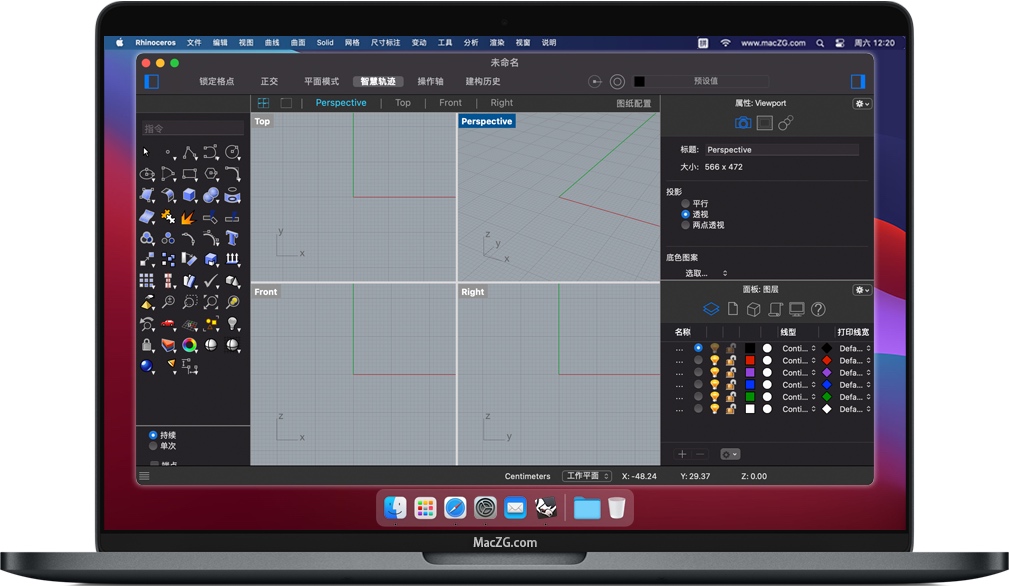Open the 工作平面 dropdown in the status bar
Image resolution: width=1009 pixels, height=586 pixels.
[x=588, y=476]
